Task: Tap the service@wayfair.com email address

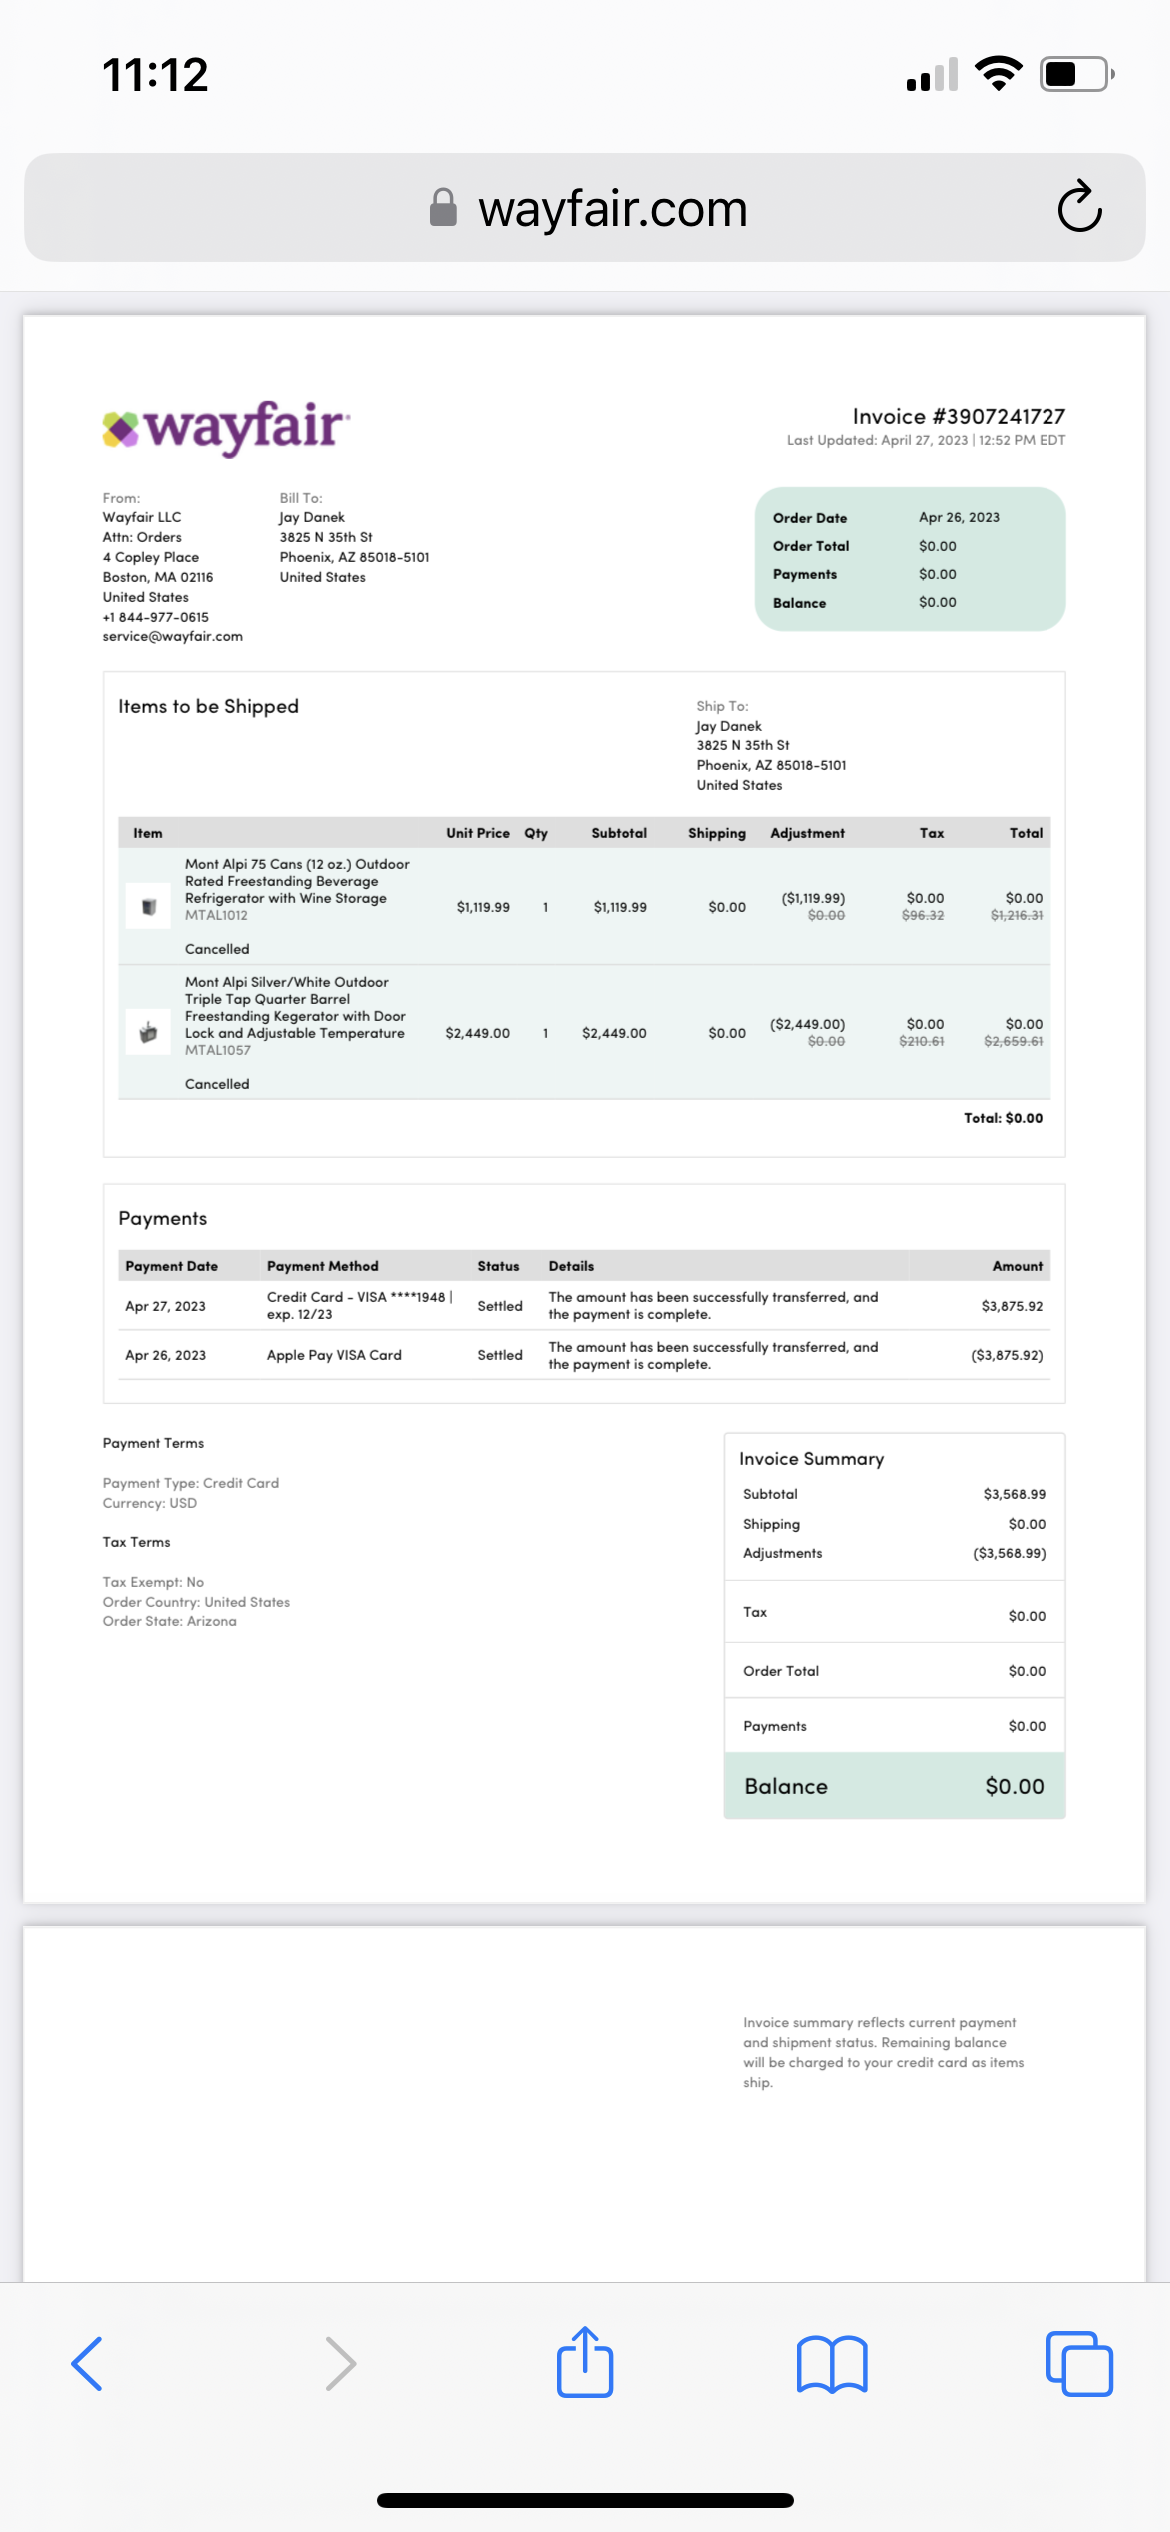Action: 172,636
